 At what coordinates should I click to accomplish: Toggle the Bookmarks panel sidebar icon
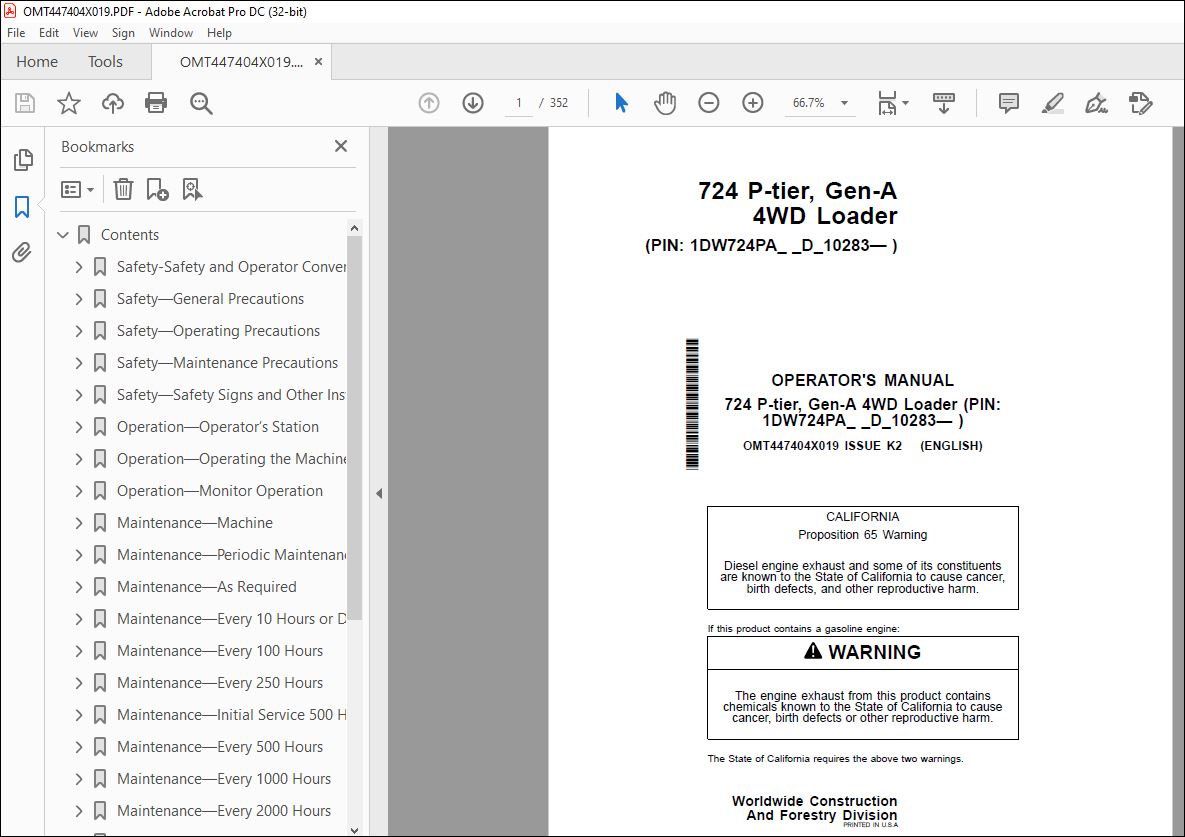tap(22, 206)
